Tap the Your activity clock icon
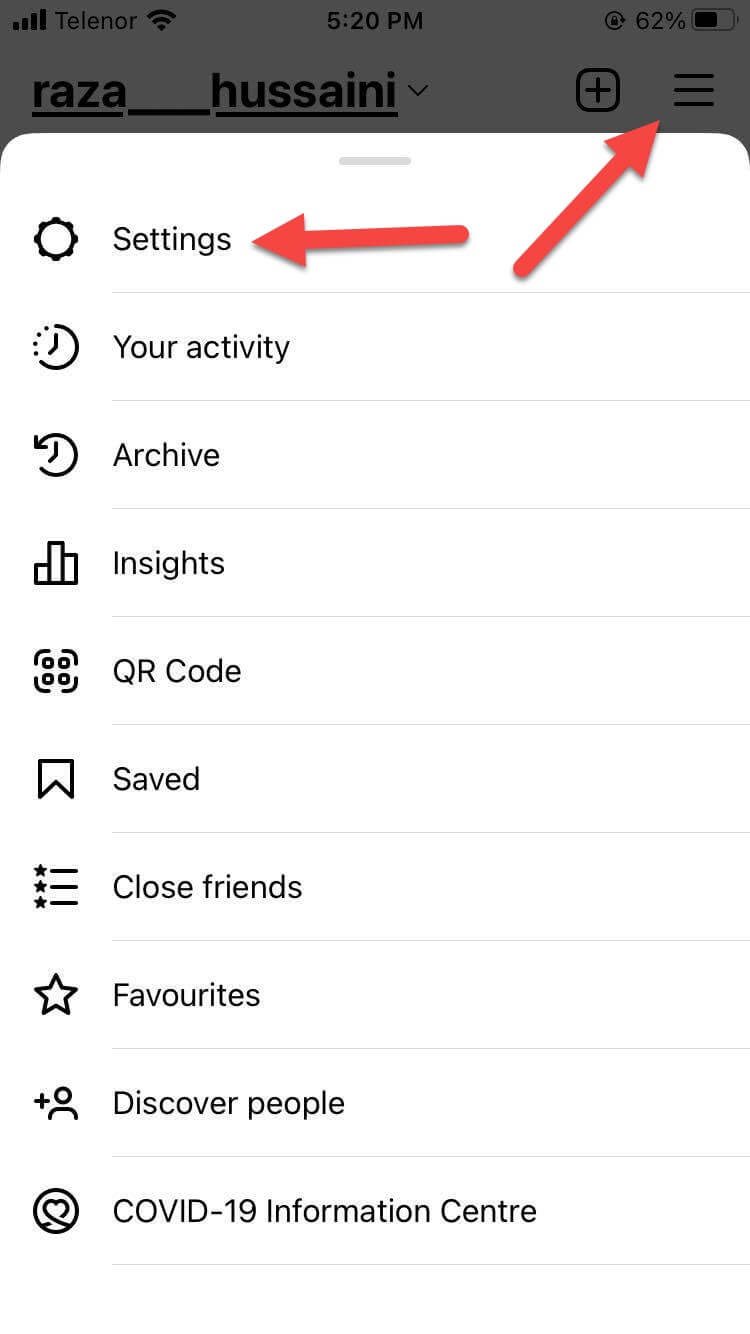 pos(55,347)
